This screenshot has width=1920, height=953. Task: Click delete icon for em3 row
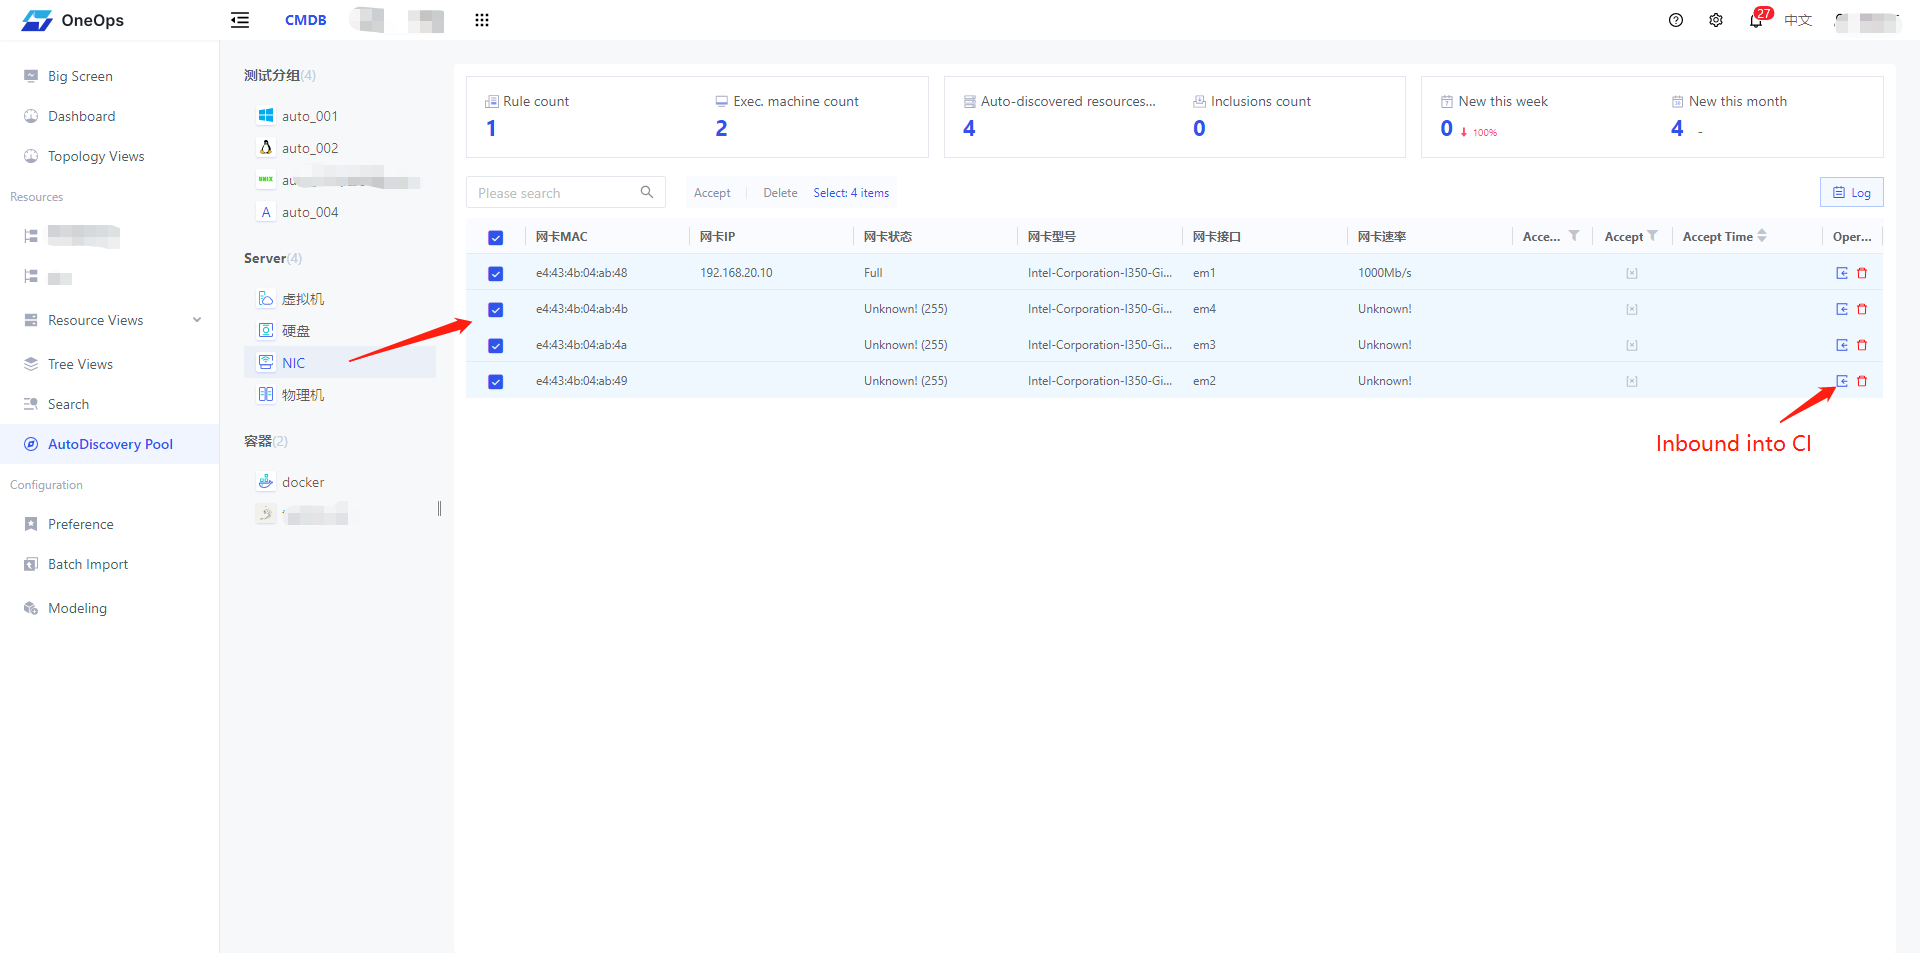[1862, 345]
